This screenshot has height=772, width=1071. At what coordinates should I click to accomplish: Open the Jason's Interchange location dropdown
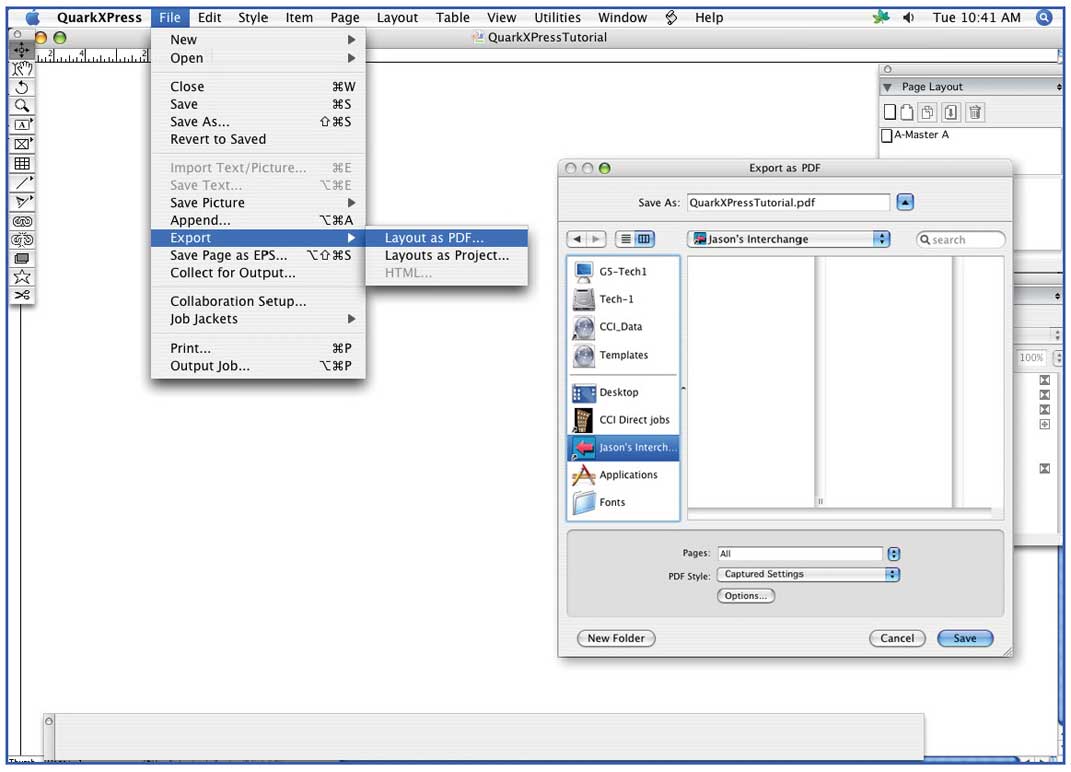pyautogui.click(x=789, y=239)
